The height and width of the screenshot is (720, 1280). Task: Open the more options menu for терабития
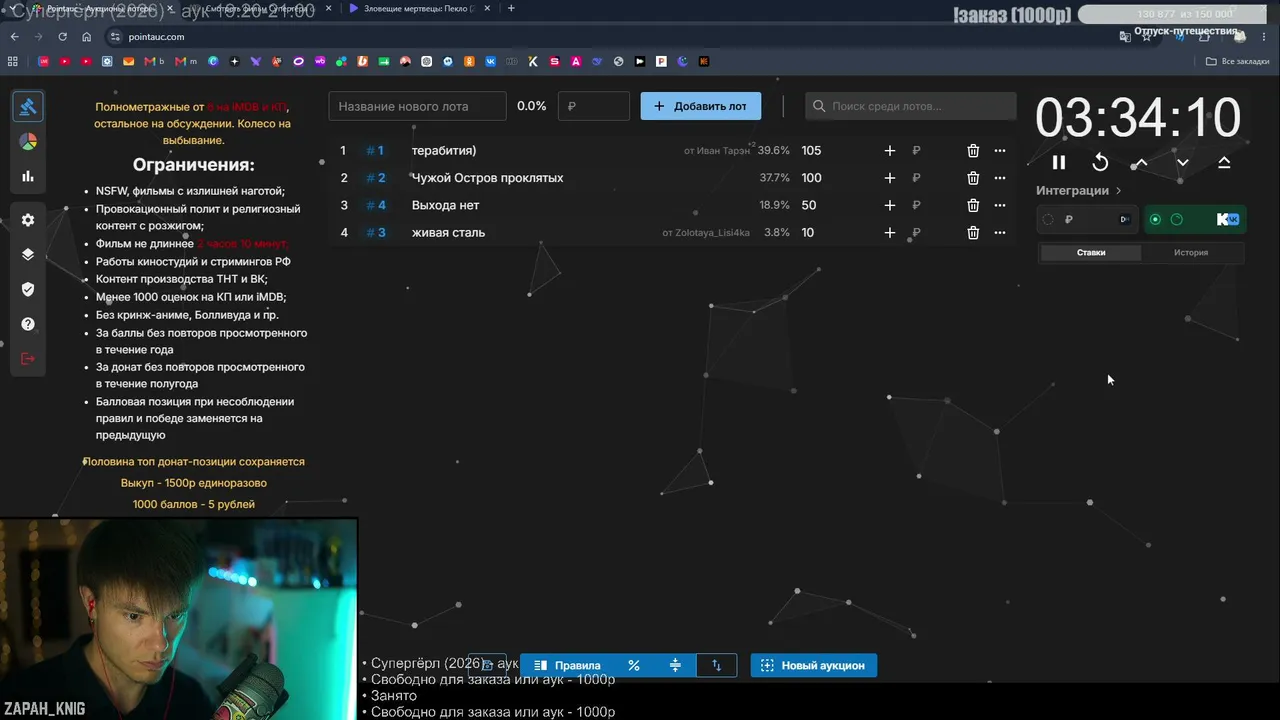point(1000,151)
